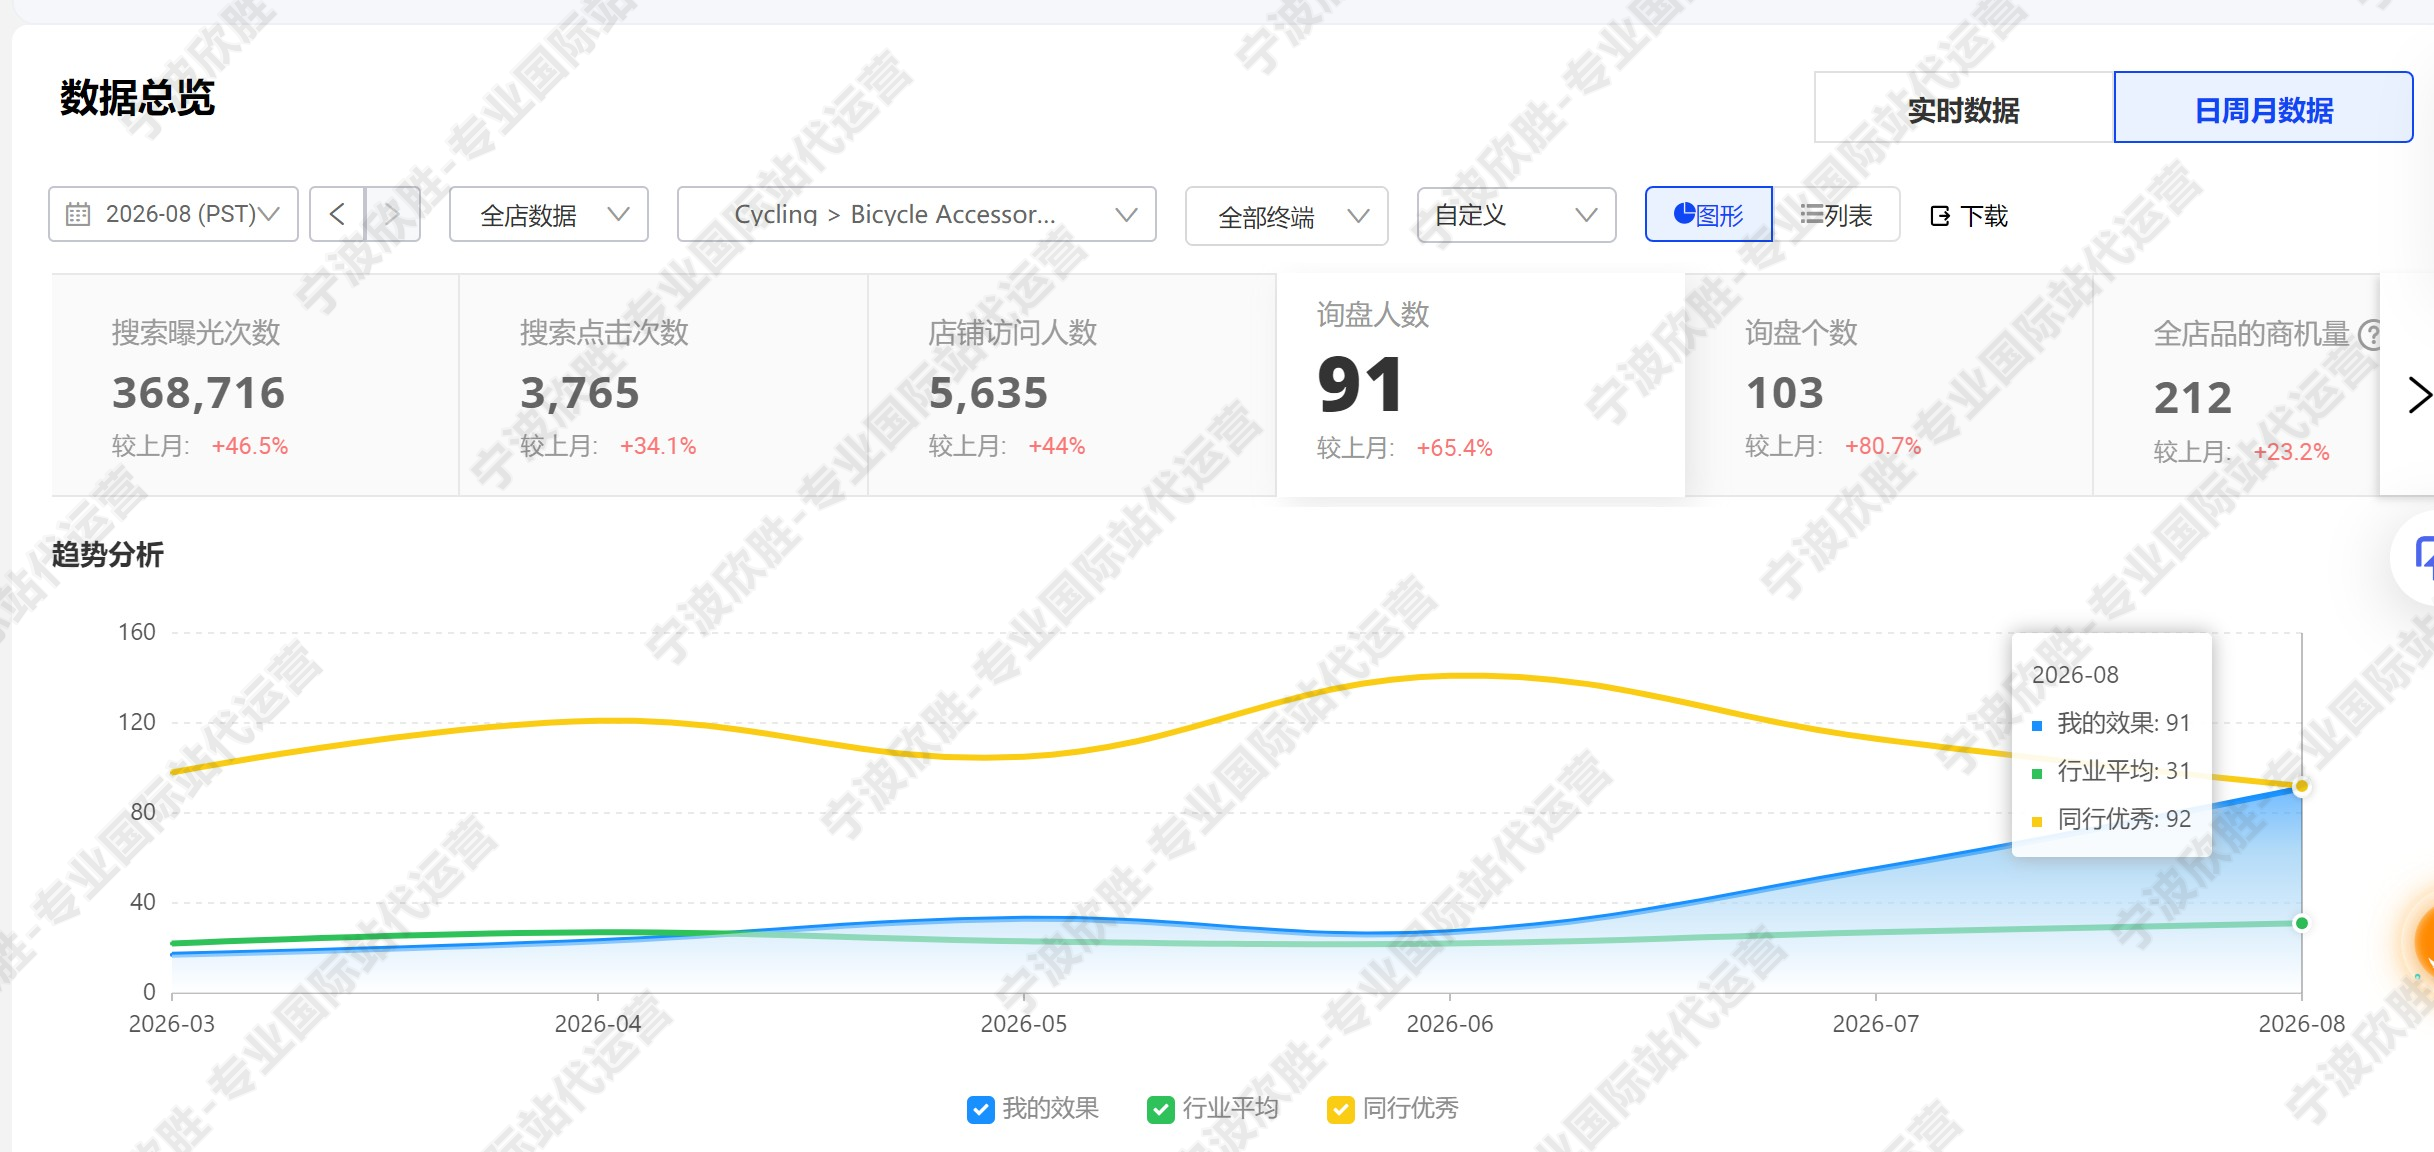Go to next month with right arrow
This screenshot has height=1152, width=2434.
pyautogui.click(x=392, y=214)
